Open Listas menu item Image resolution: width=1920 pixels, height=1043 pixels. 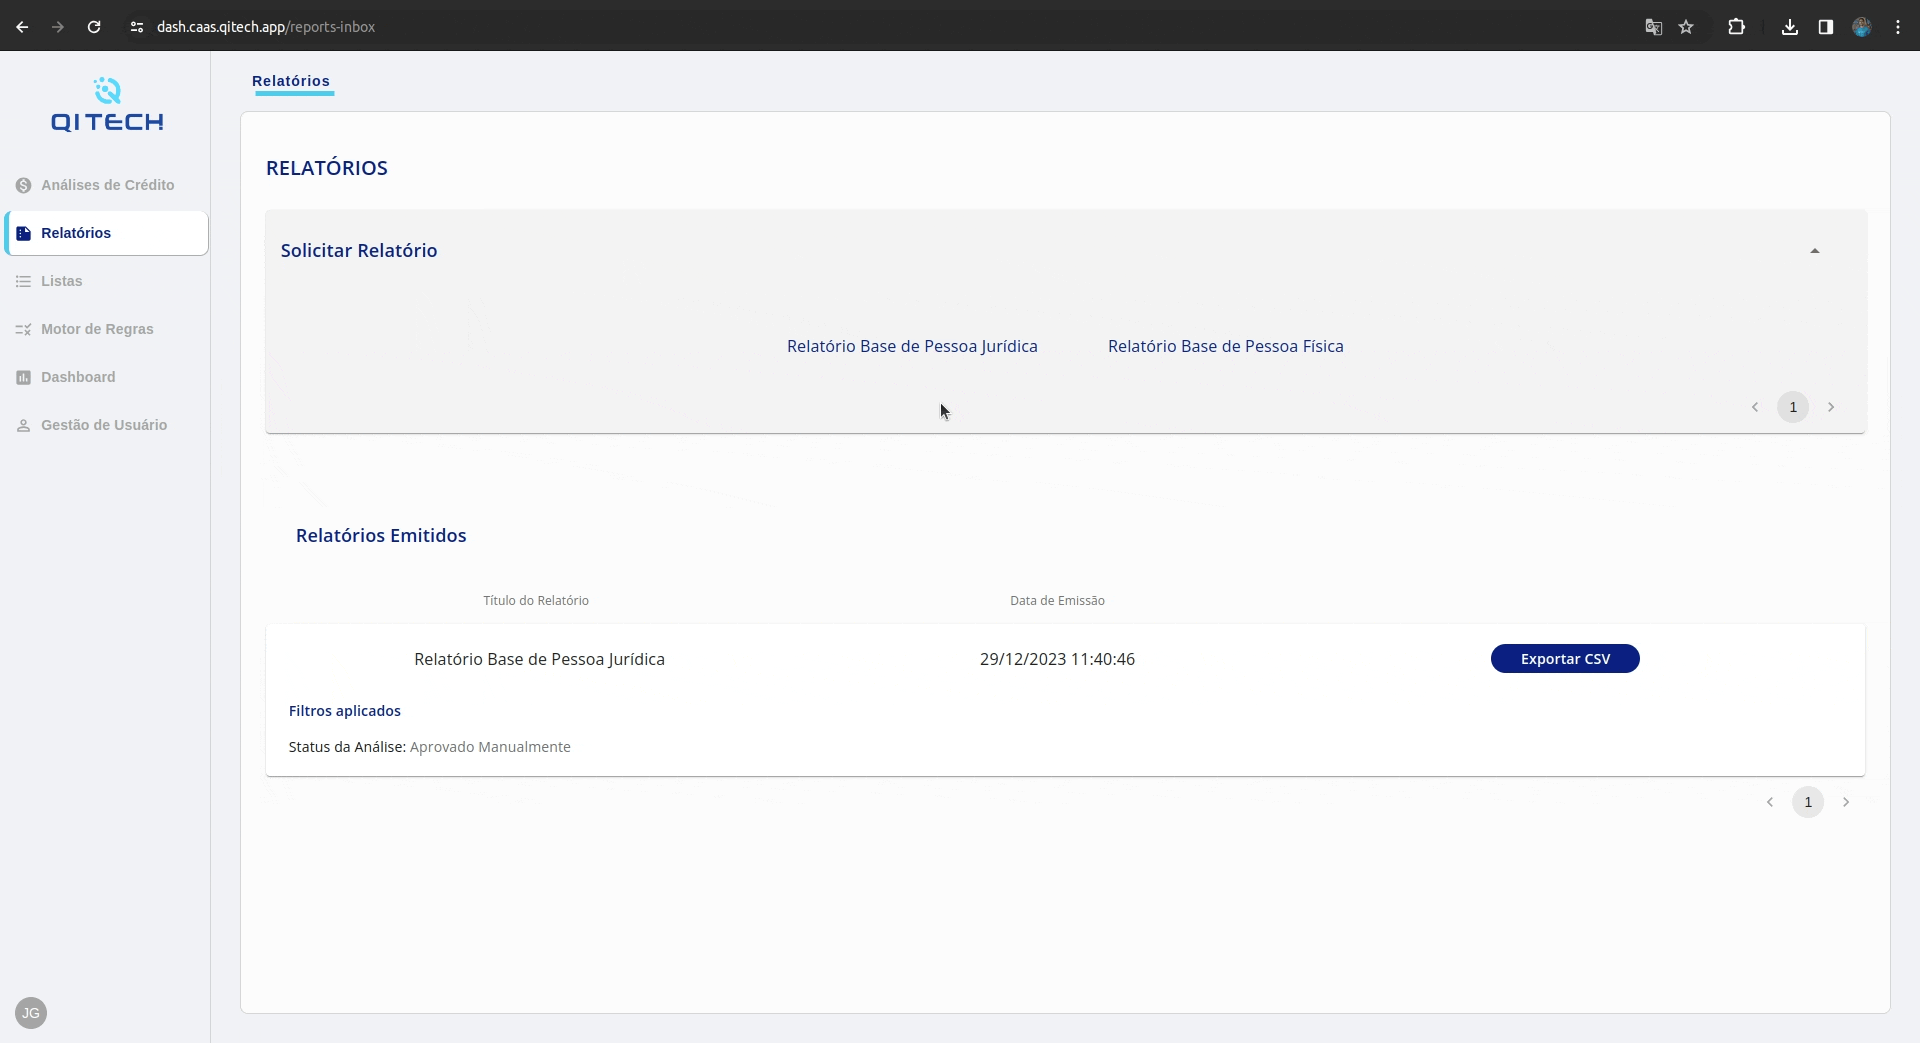106,281
